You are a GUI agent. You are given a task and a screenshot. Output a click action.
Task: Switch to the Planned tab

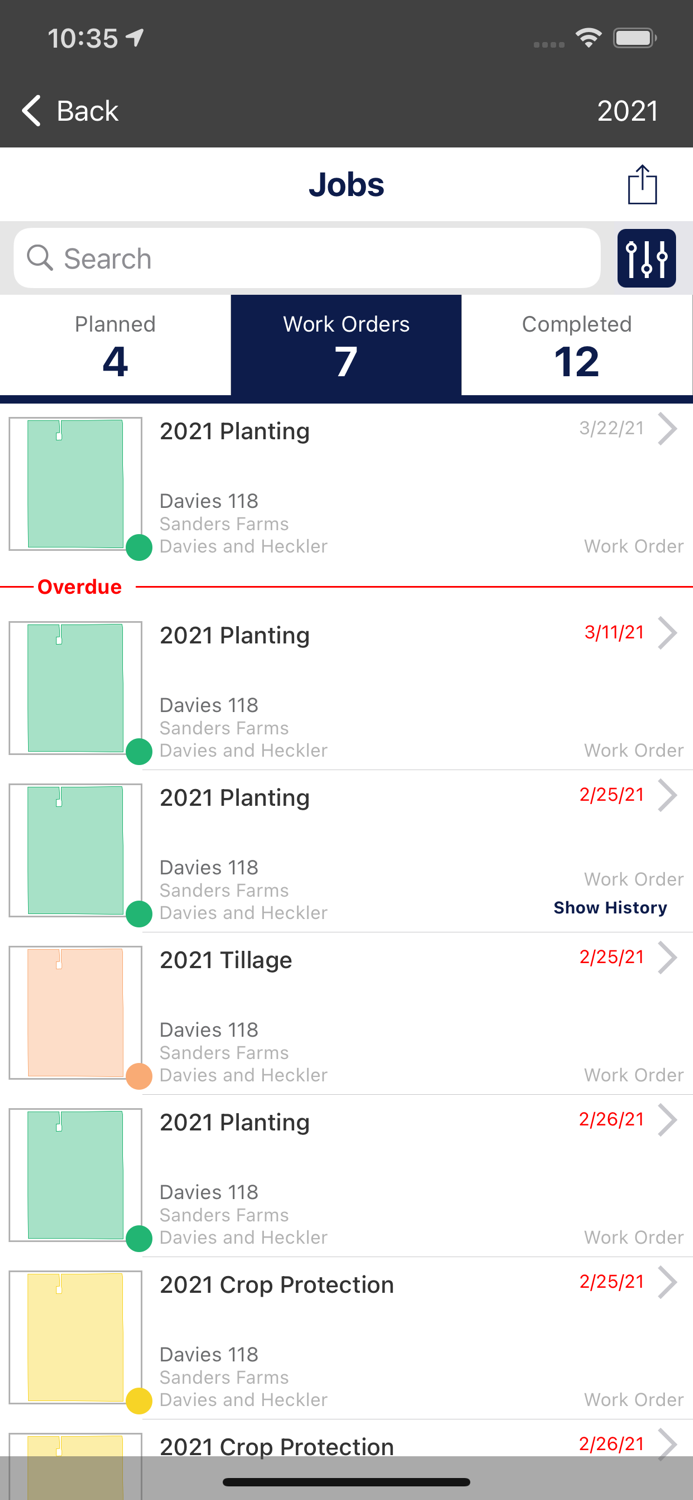point(115,346)
